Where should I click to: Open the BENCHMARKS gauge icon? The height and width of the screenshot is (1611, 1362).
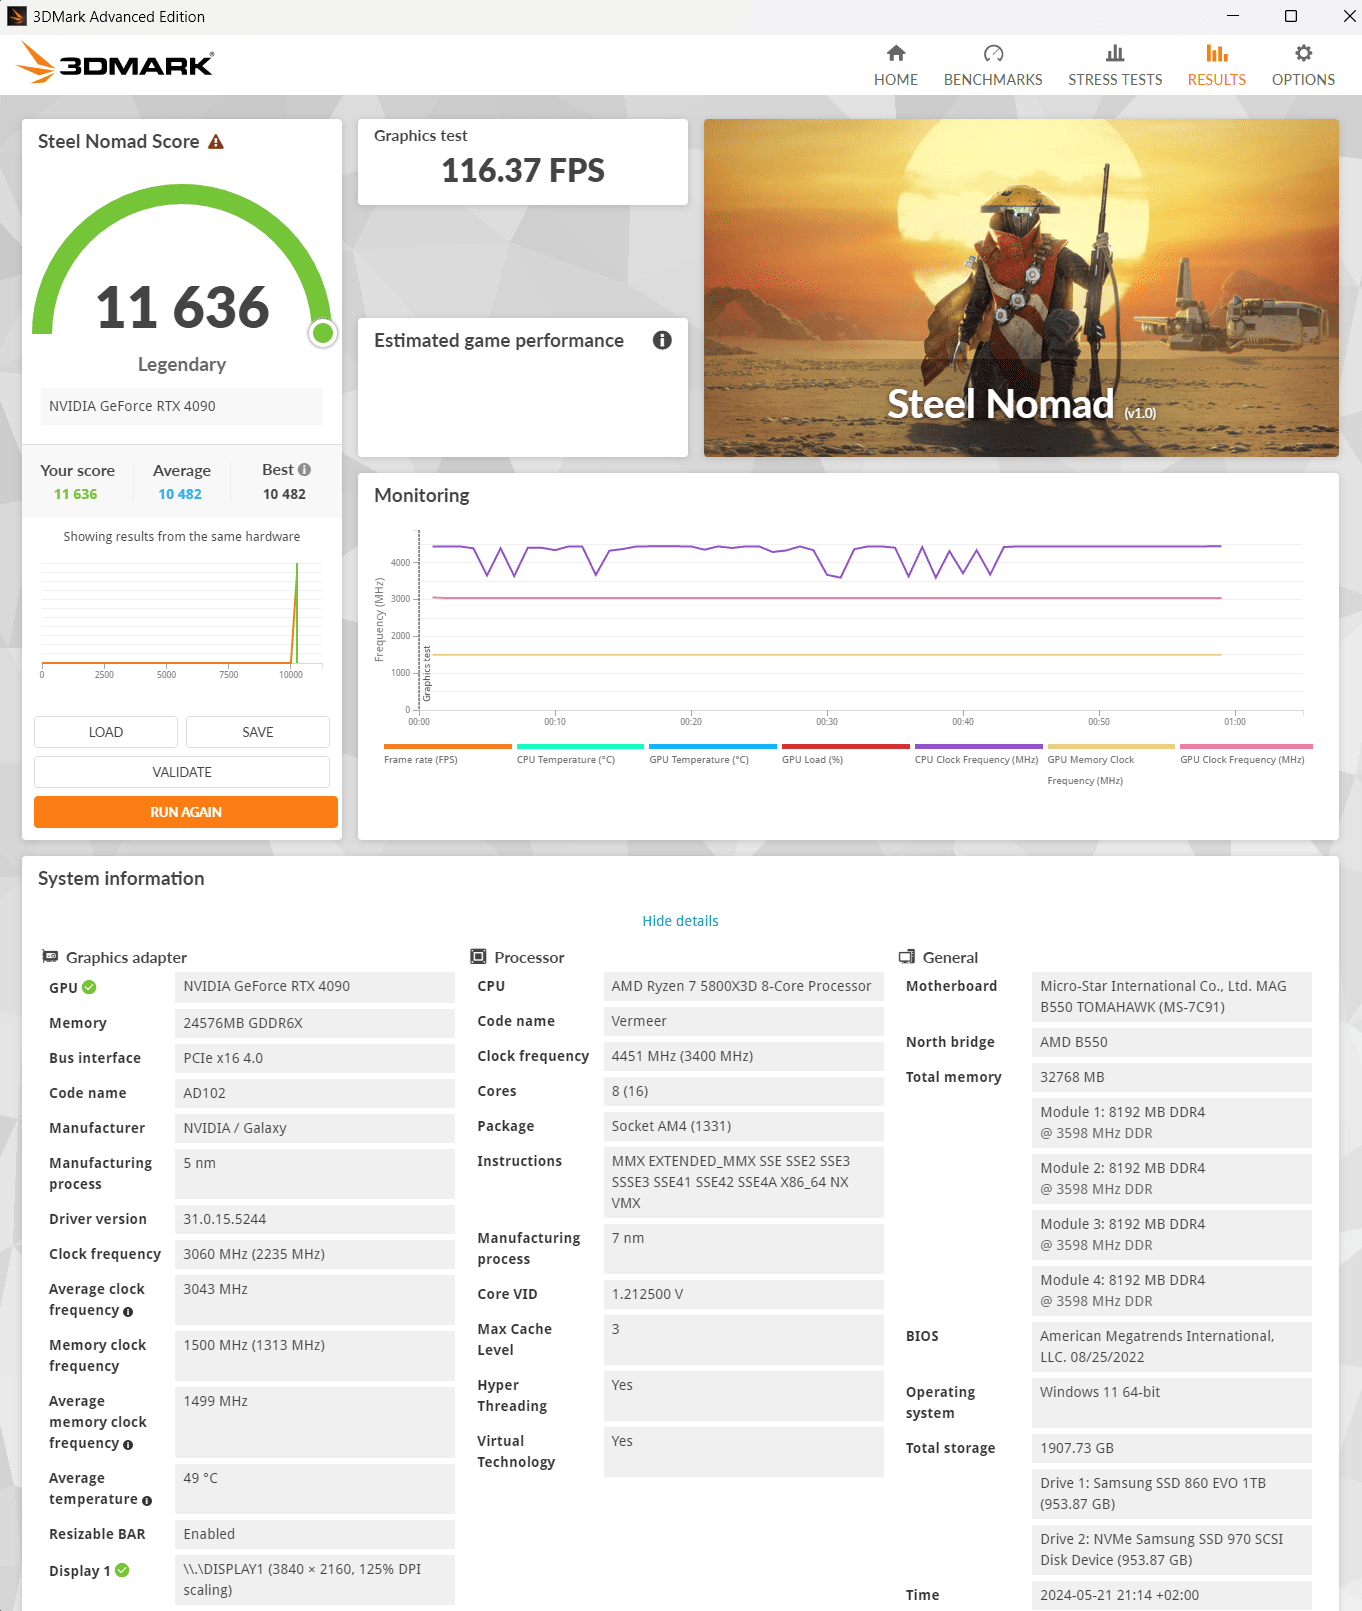[x=993, y=53]
